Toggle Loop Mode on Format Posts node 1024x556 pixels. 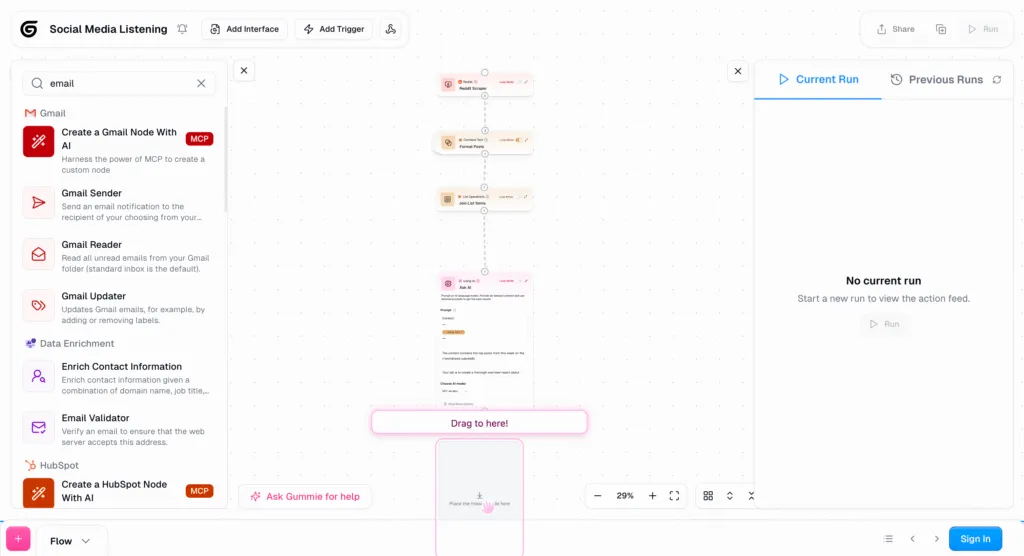coord(519,140)
